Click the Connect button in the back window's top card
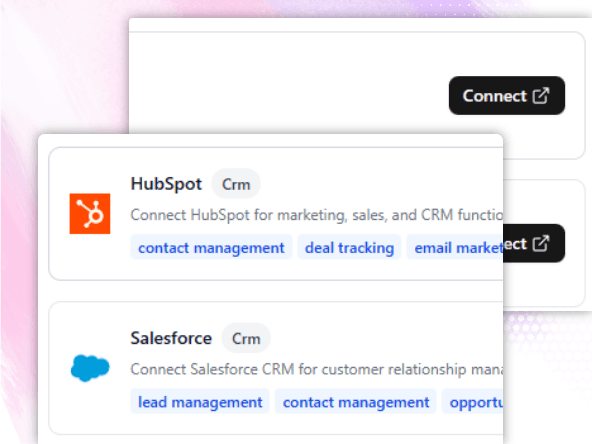This screenshot has width=592, height=444. pos(507,96)
